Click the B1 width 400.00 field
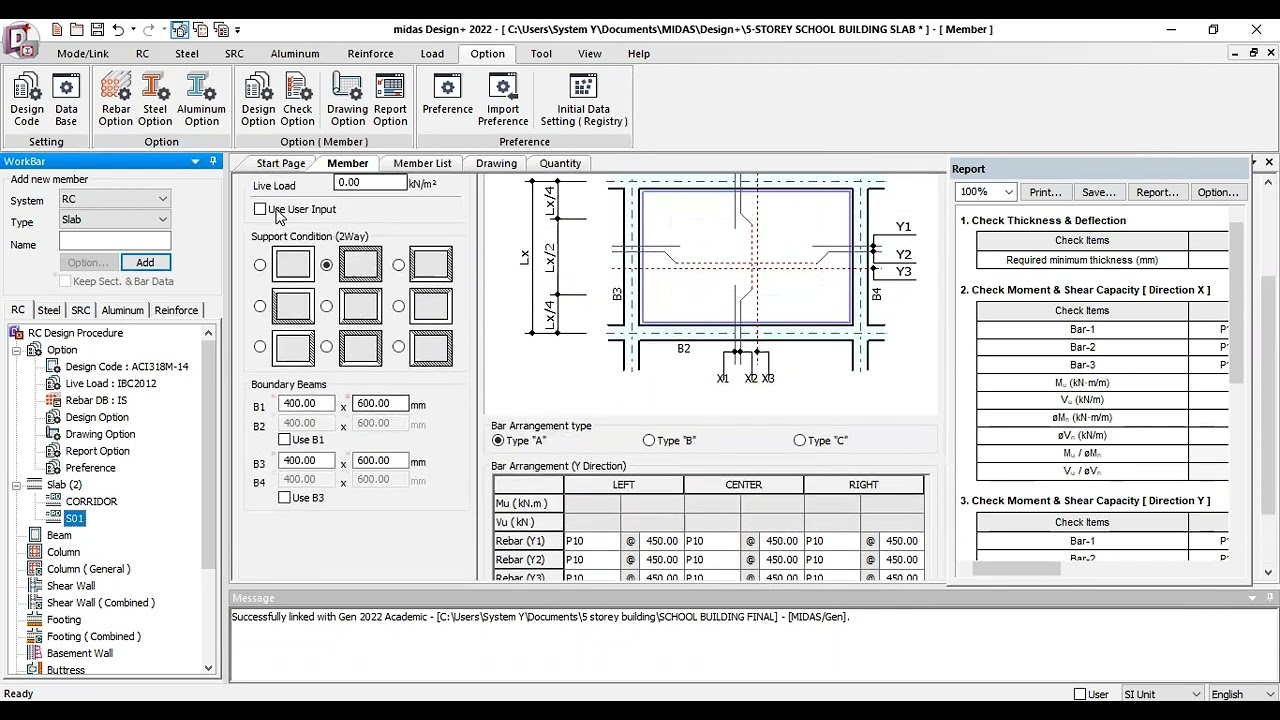The width and height of the screenshot is (1280, 720). [x=308, y=403]
